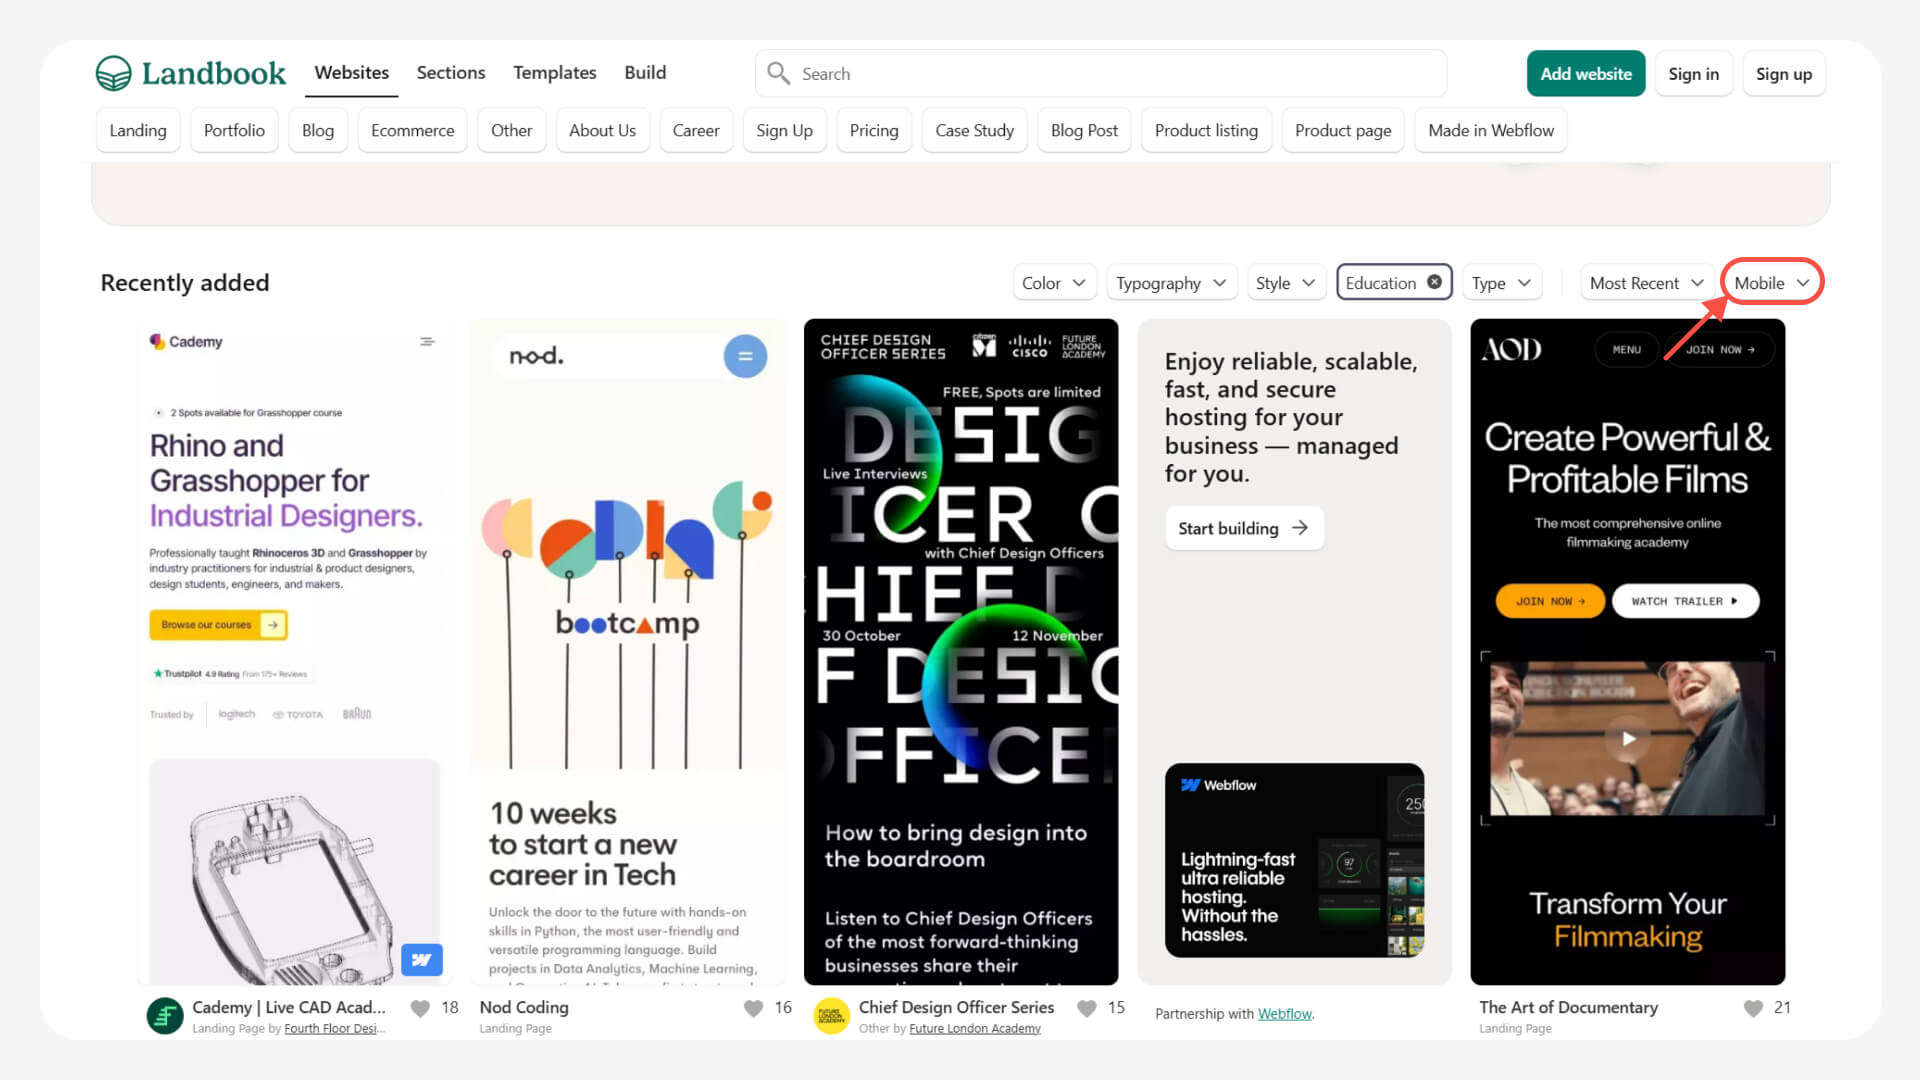Open the Color filter dropdown
The height and width of the screenshot is (1080, 1920).
(1054, 283)
